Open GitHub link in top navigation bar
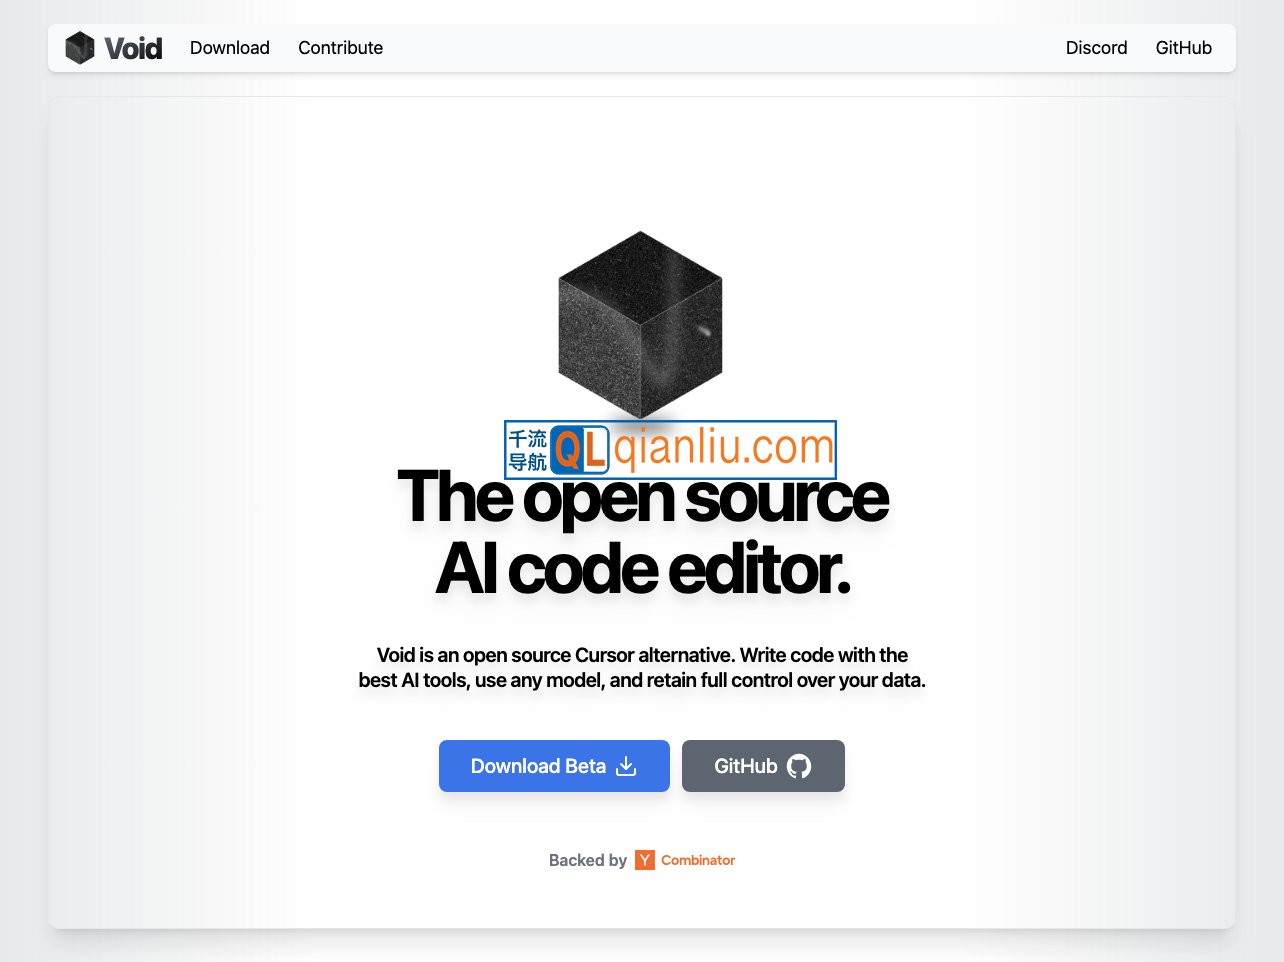1284x962 pixels. point(1183,48)
